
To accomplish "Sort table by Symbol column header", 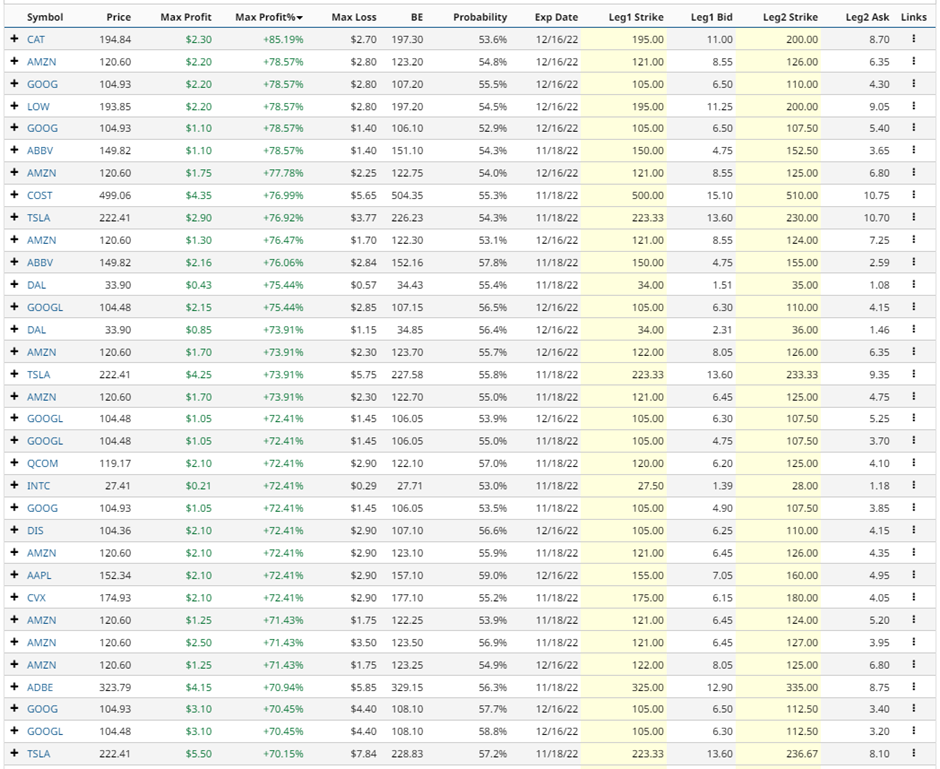I will click(45, 17).
